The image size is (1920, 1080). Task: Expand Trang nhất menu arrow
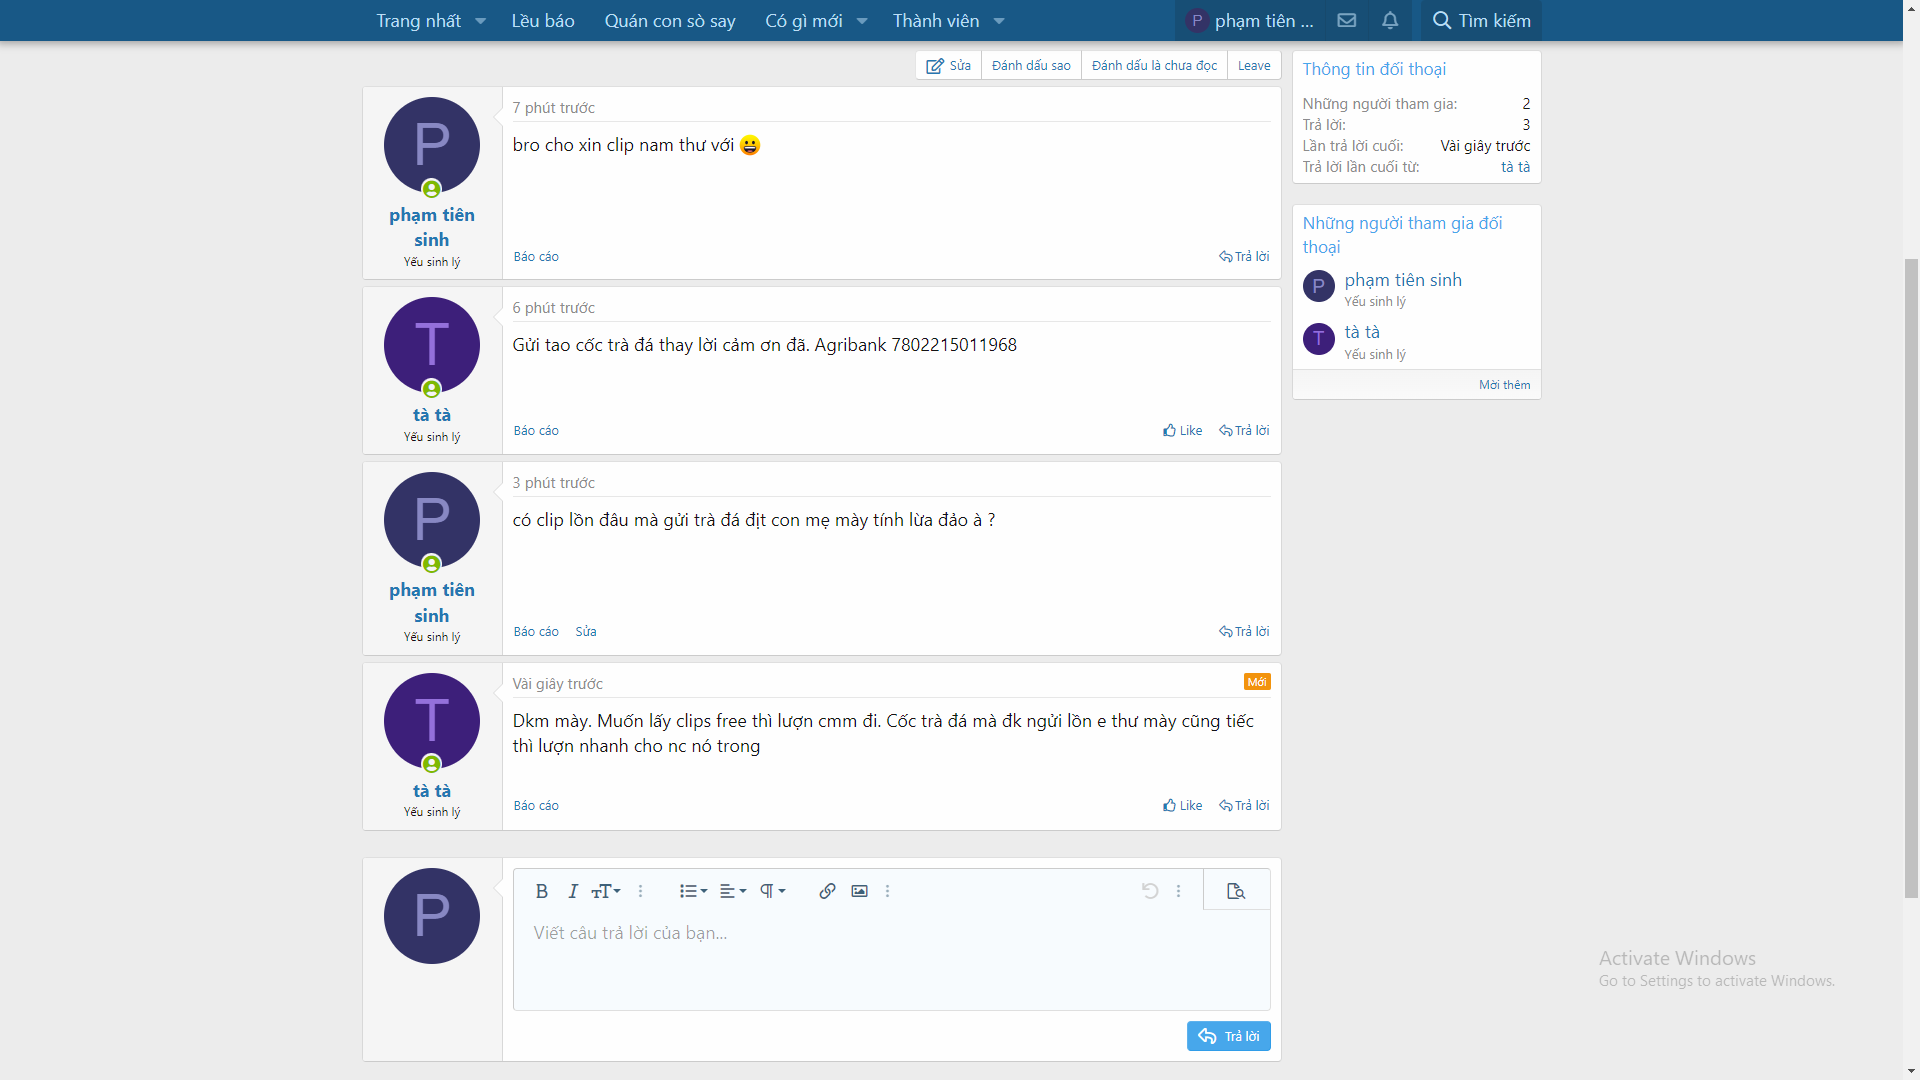point(481,21)
